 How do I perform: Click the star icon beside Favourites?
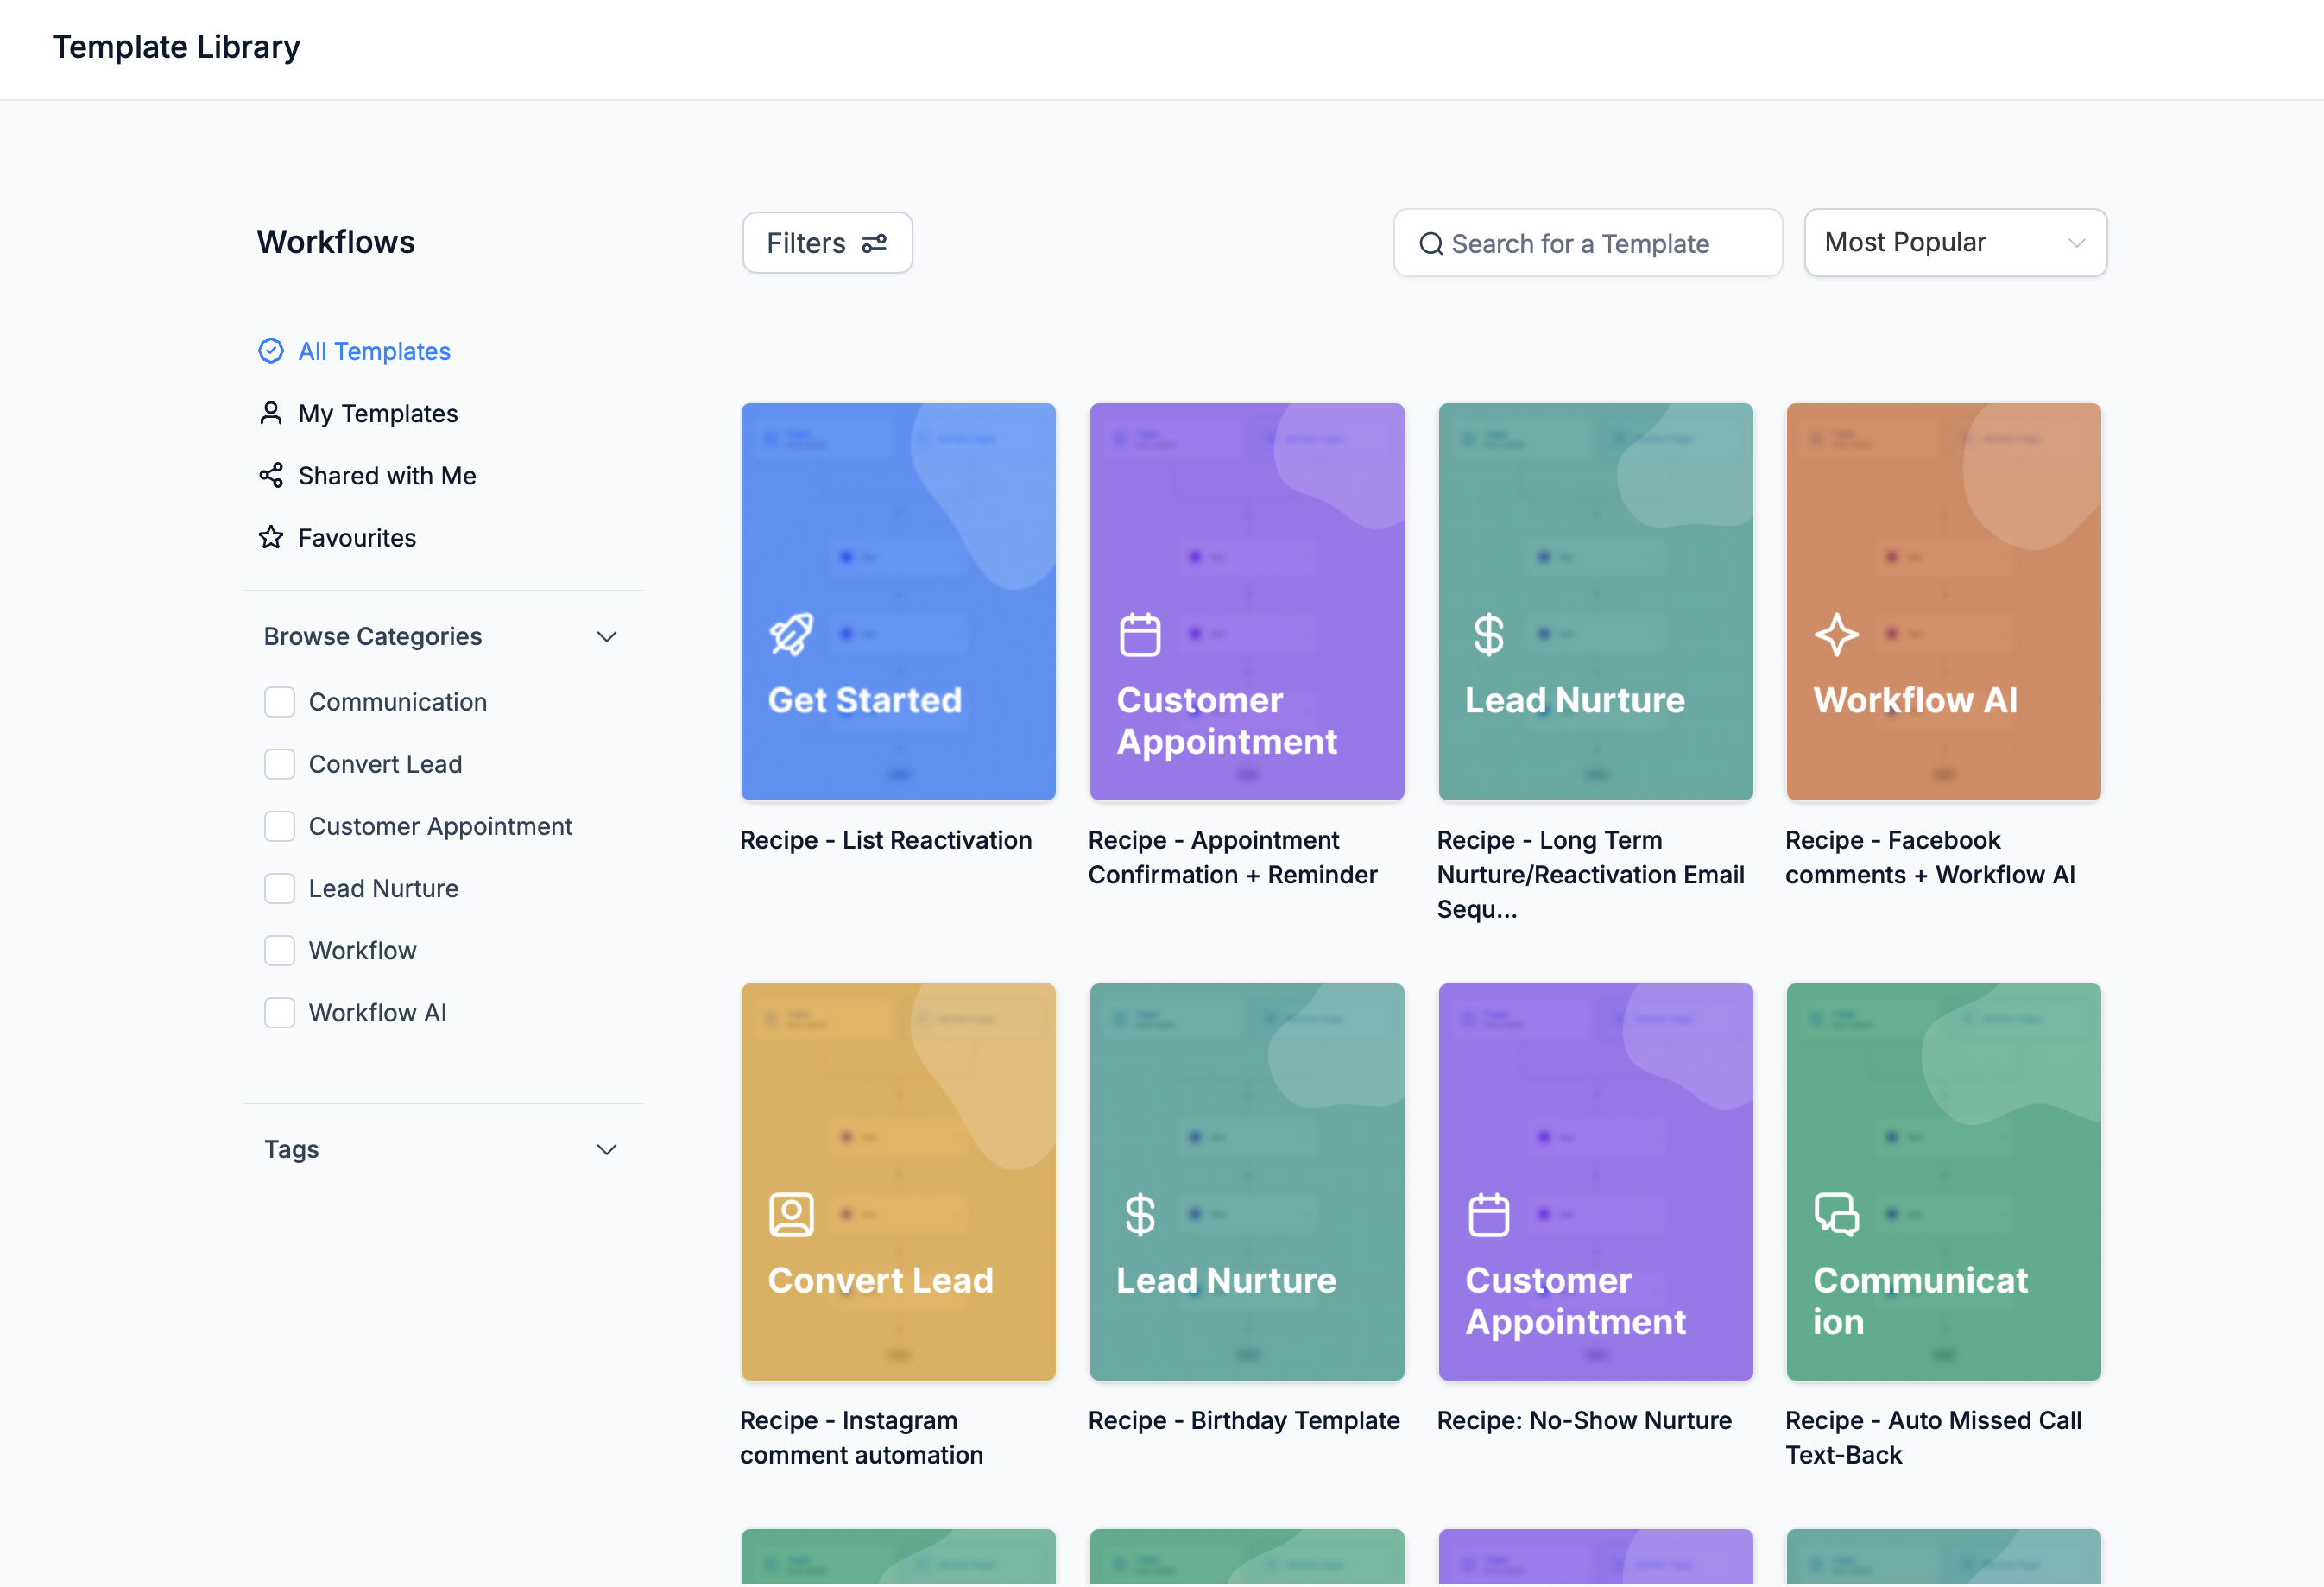pos(271,537)
